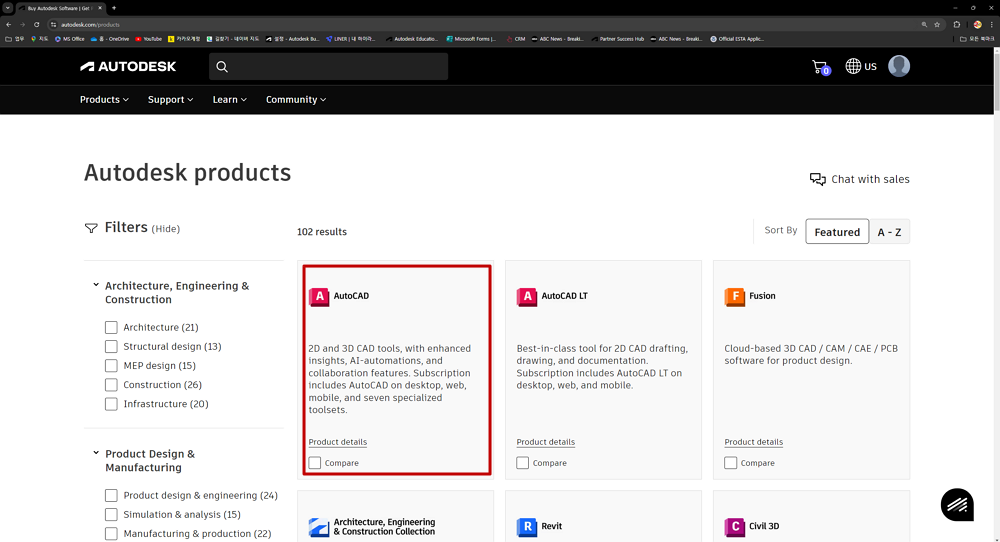Check the MEP design (15) filter
The image size is (1000, 542).
[111, 365]
